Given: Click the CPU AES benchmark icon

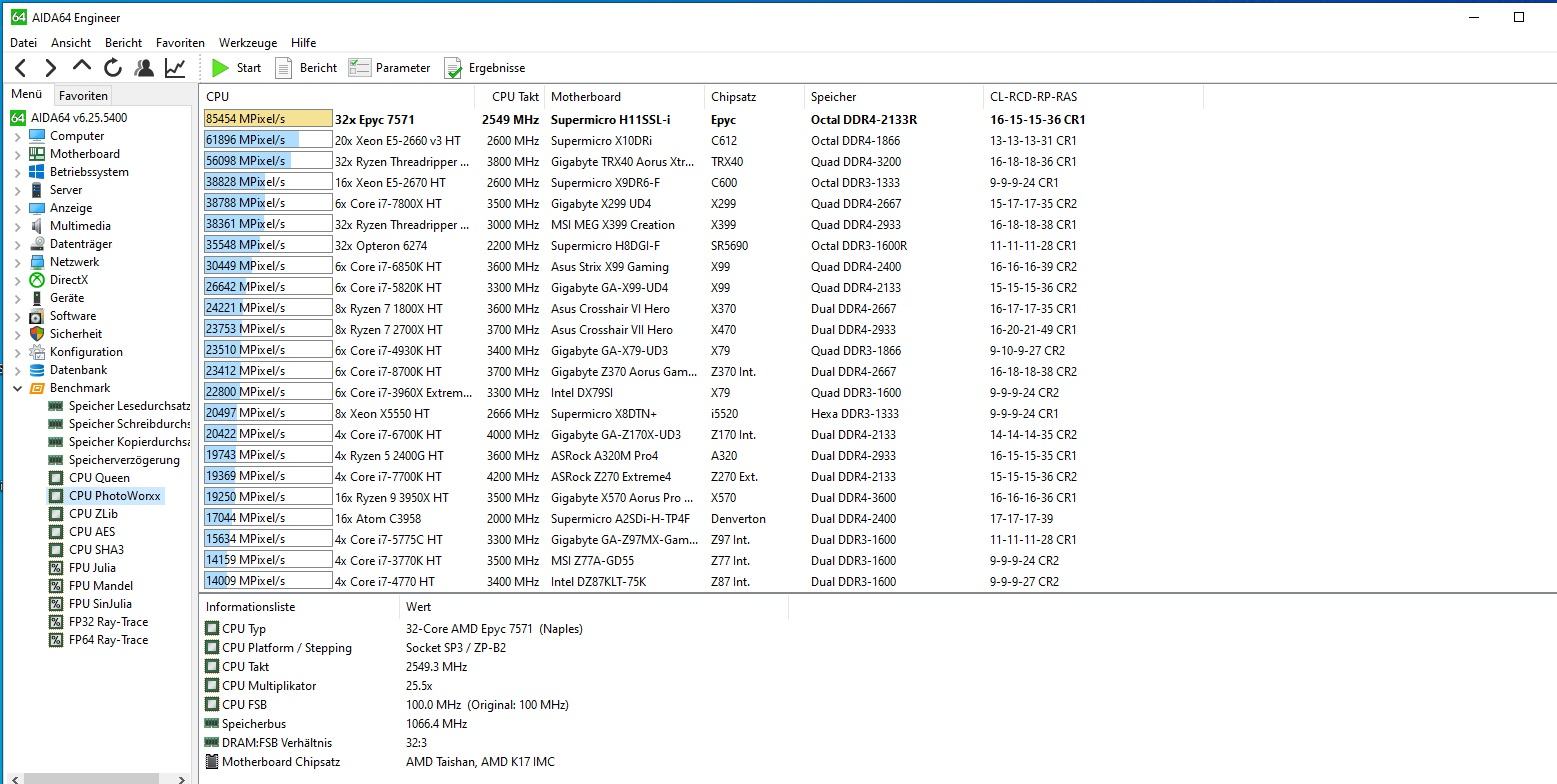Looking at the screenshot, I should point(56,532).
